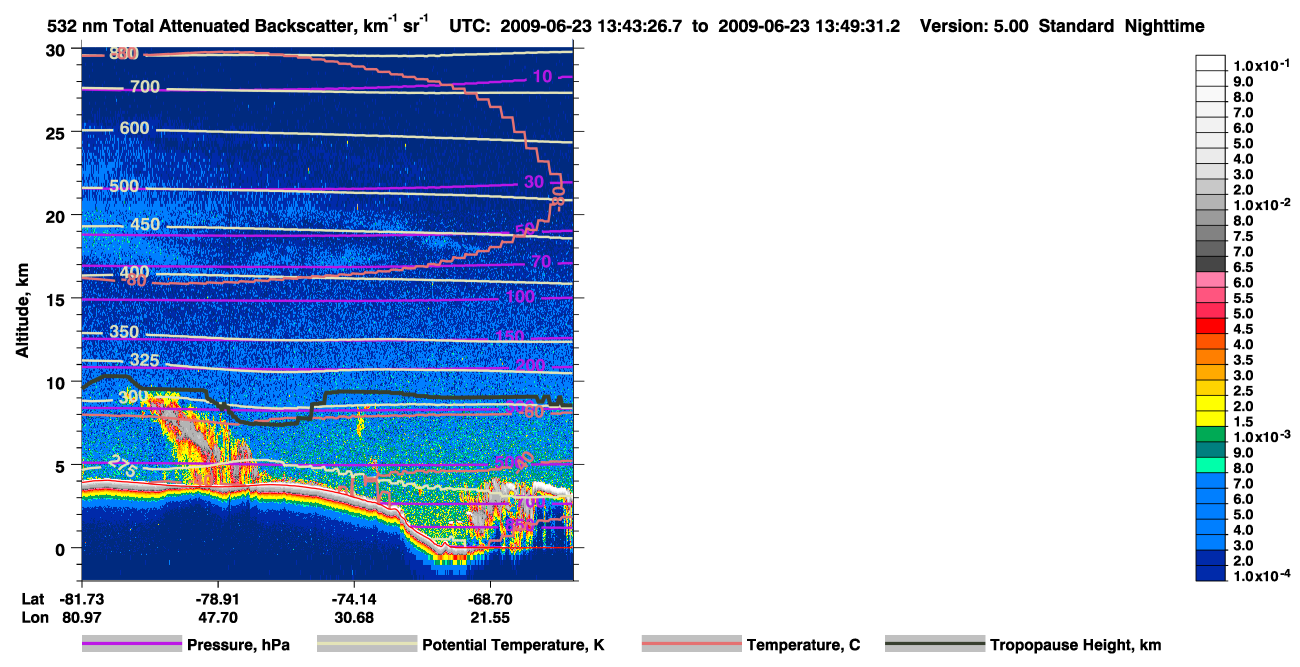Image resolution: width=1300 pixels, height=667 pixels.
Task: Click the purple line sample for Pressure legend
Action: click(x=131, y=645)
